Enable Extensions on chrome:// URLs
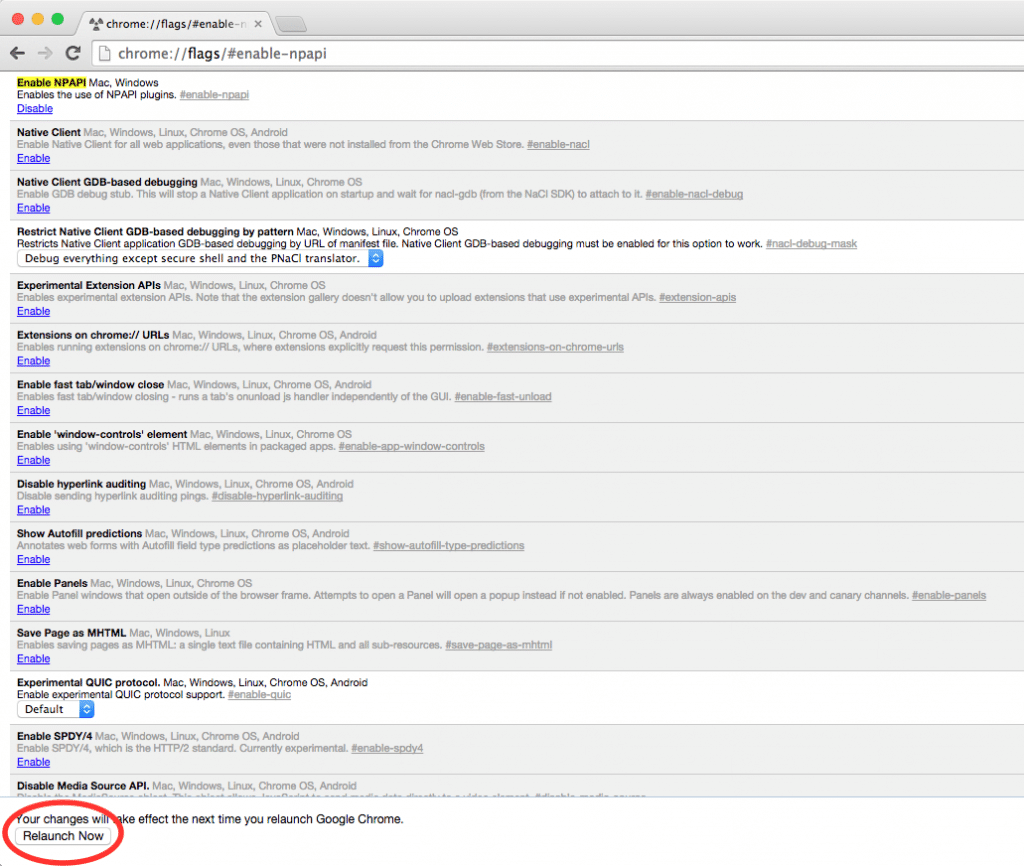Viewport: 1024px width, 866px height. pyautogui.click(x=33, y=361)
